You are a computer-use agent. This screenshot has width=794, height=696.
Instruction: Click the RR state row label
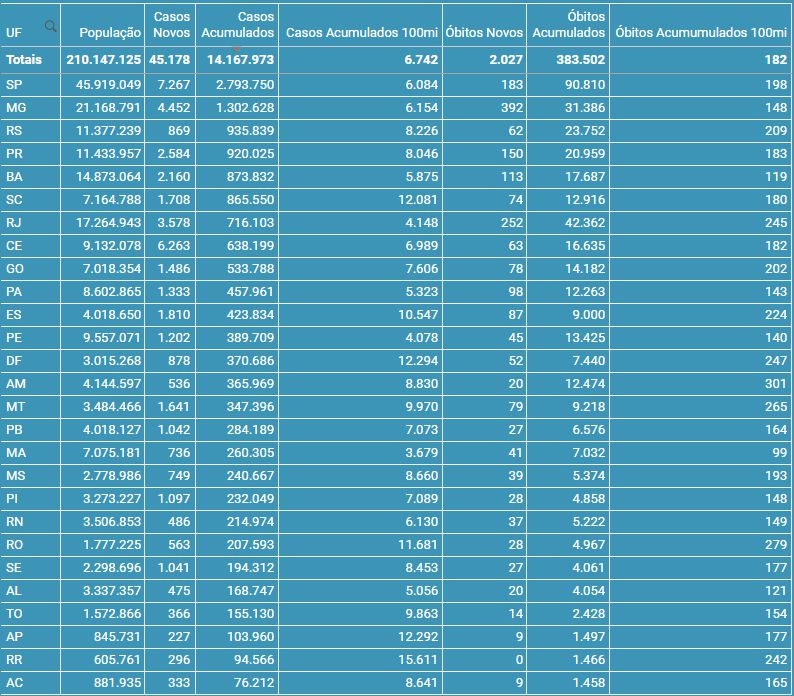pyautogui.click(x=15, y=659)
